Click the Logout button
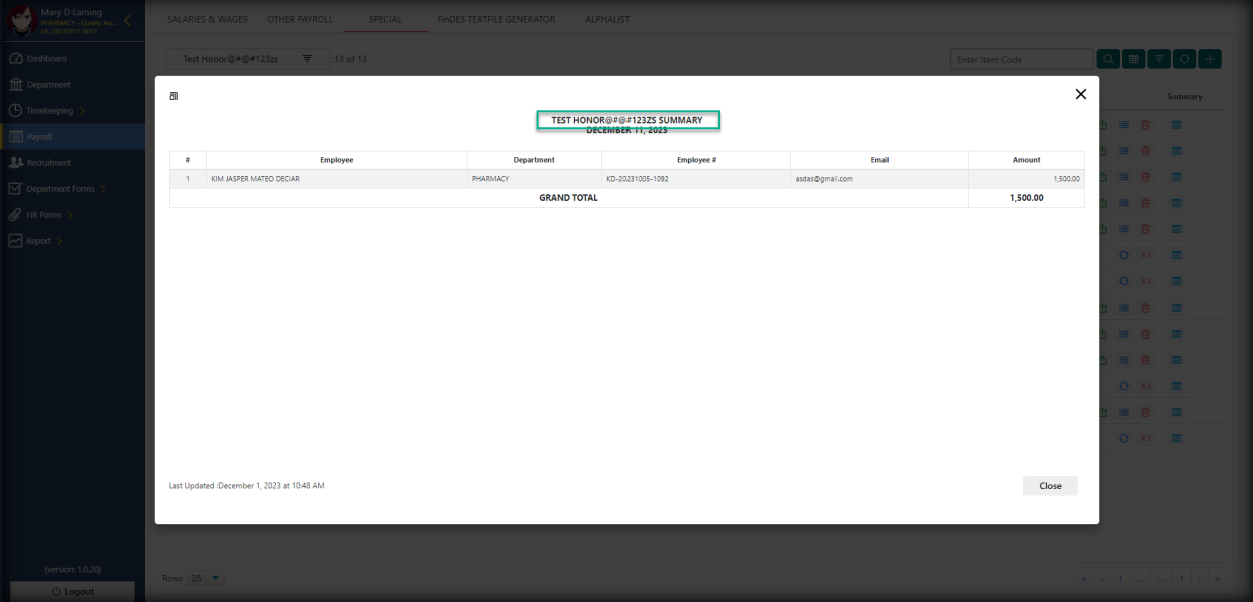This screenshot has width=1253, height=602. click(x=72, y=591)
